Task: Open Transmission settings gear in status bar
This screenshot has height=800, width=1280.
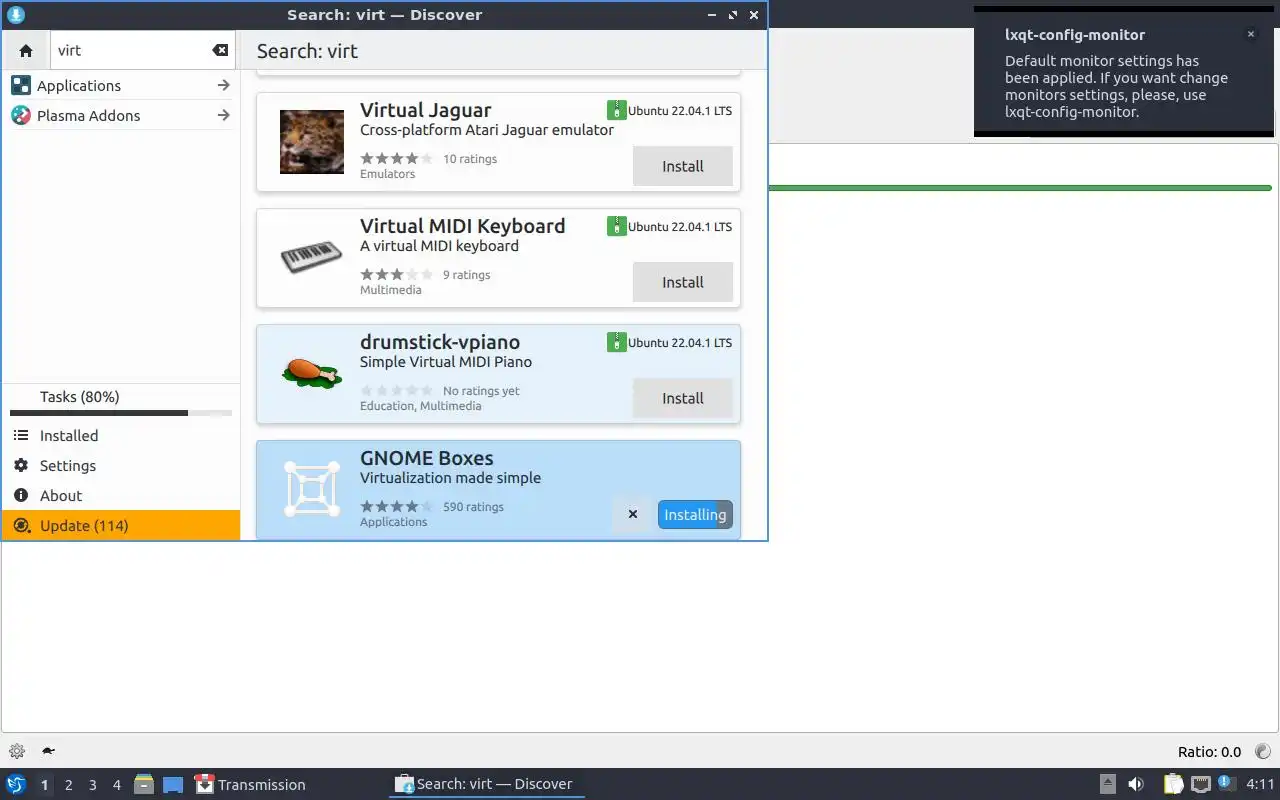Action: (17, 751)
